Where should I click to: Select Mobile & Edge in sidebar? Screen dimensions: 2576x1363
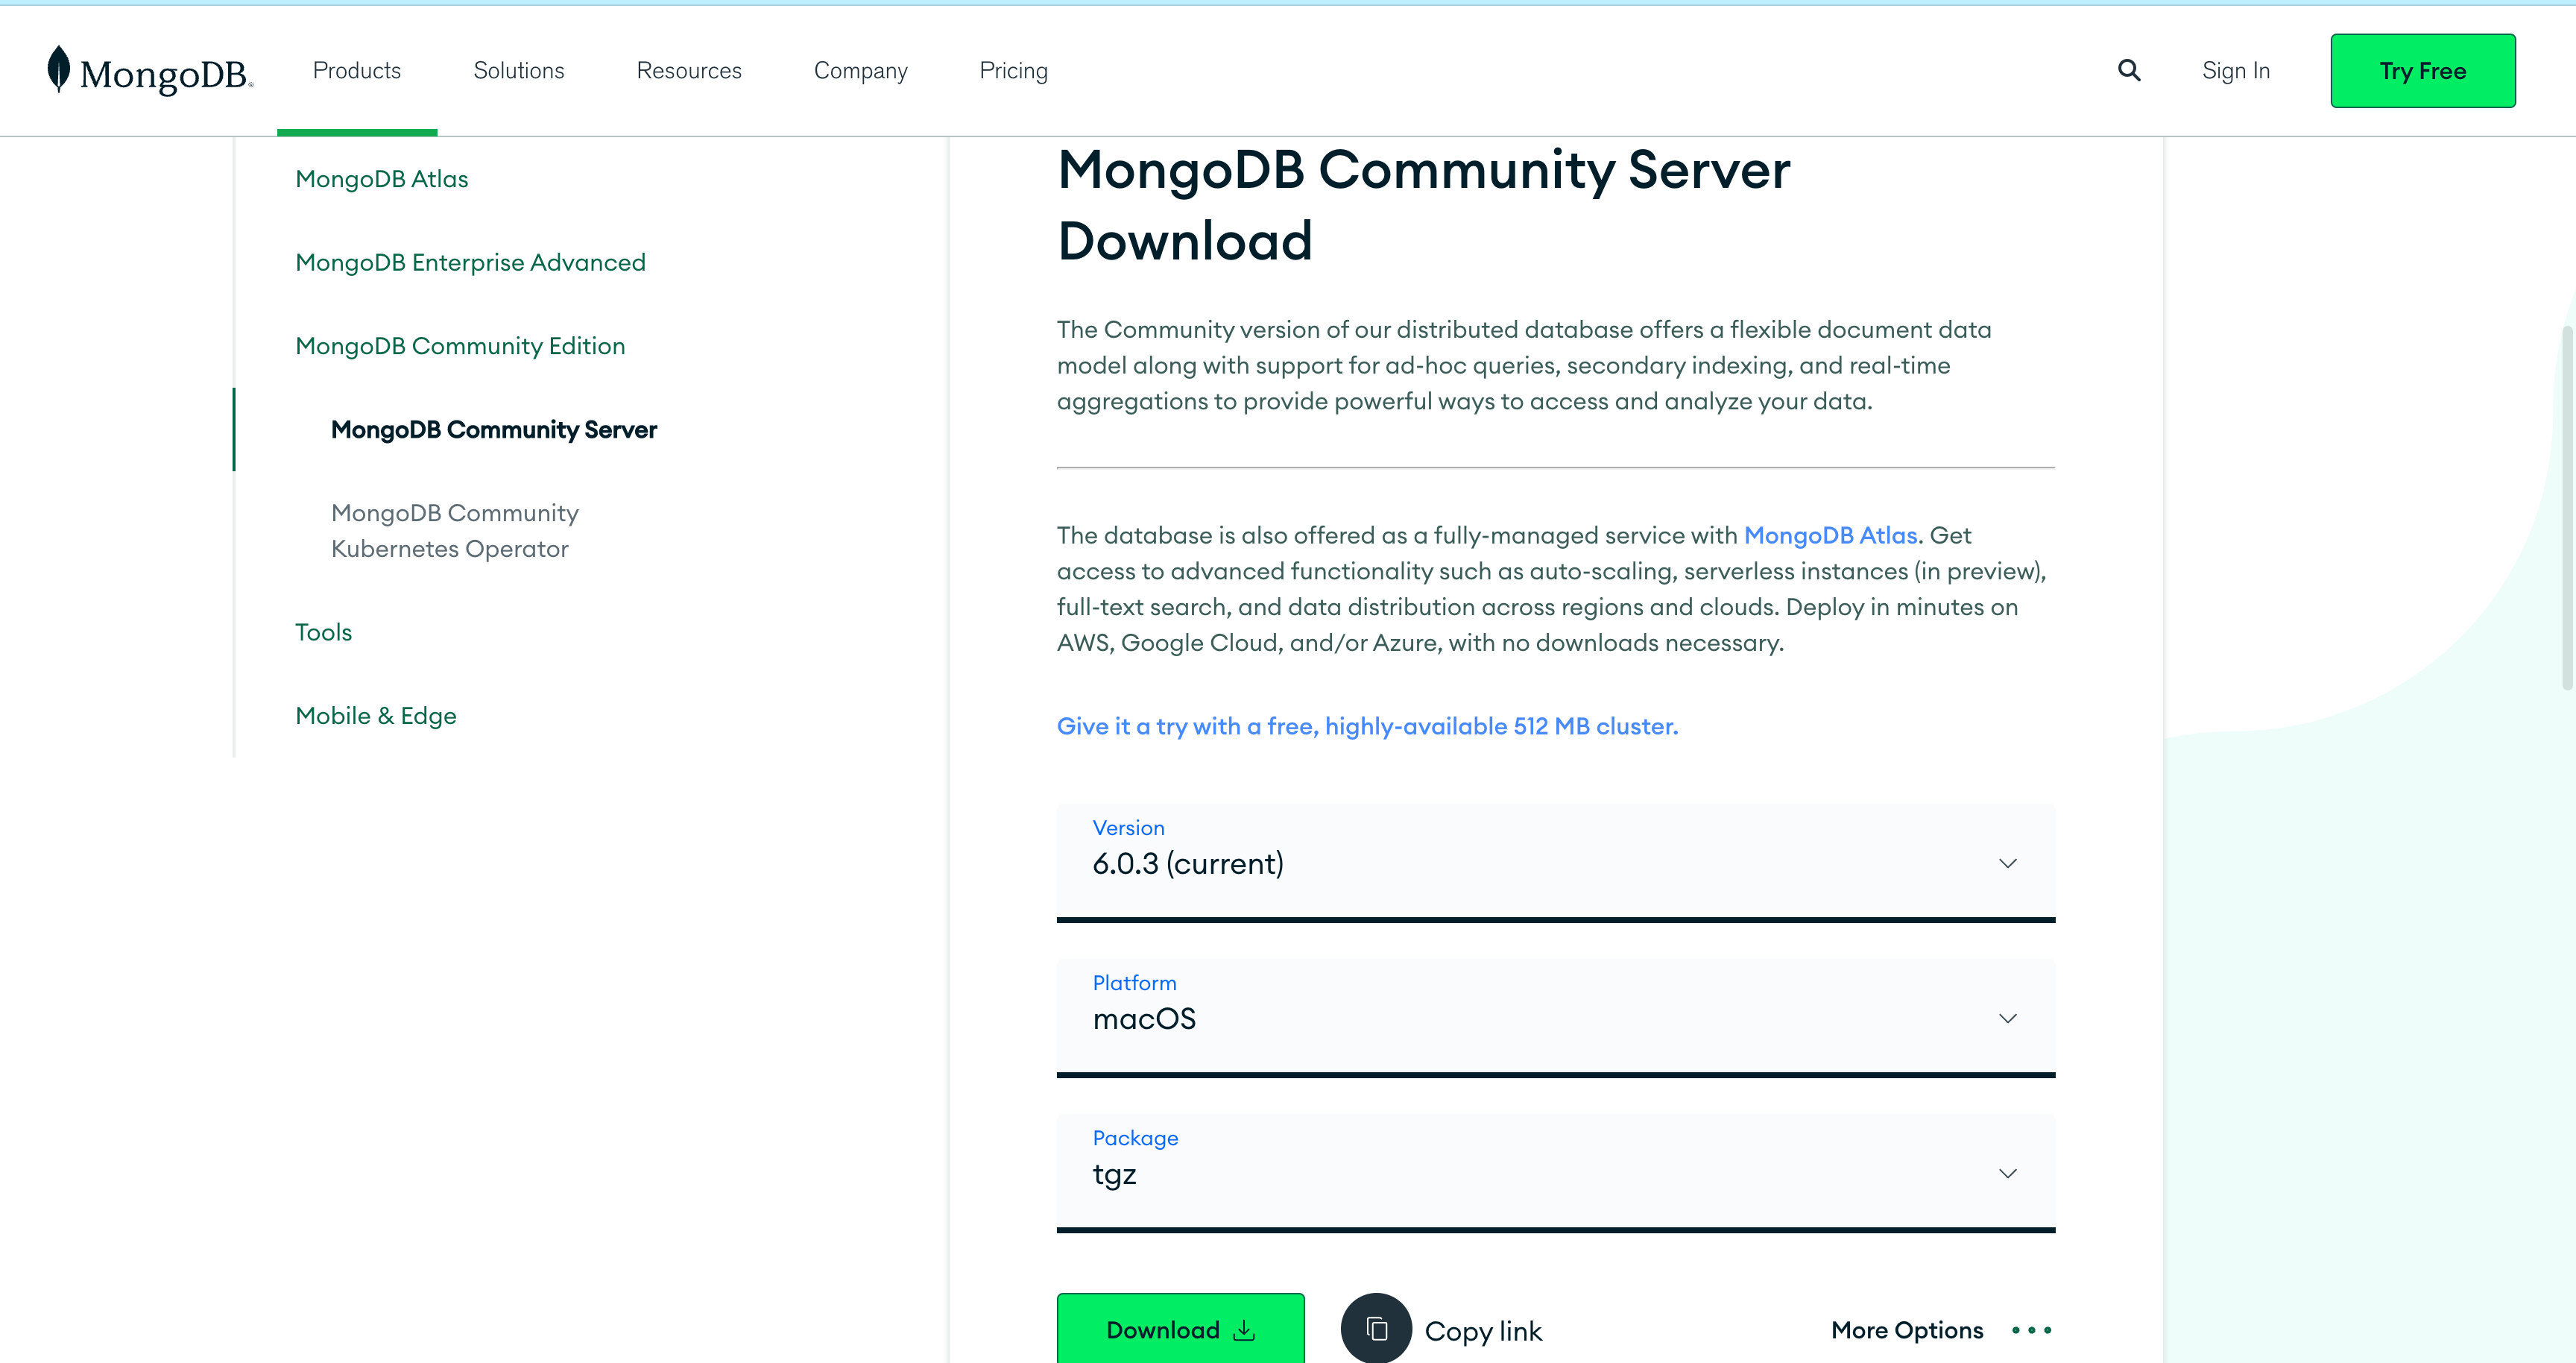pos(376,716)
